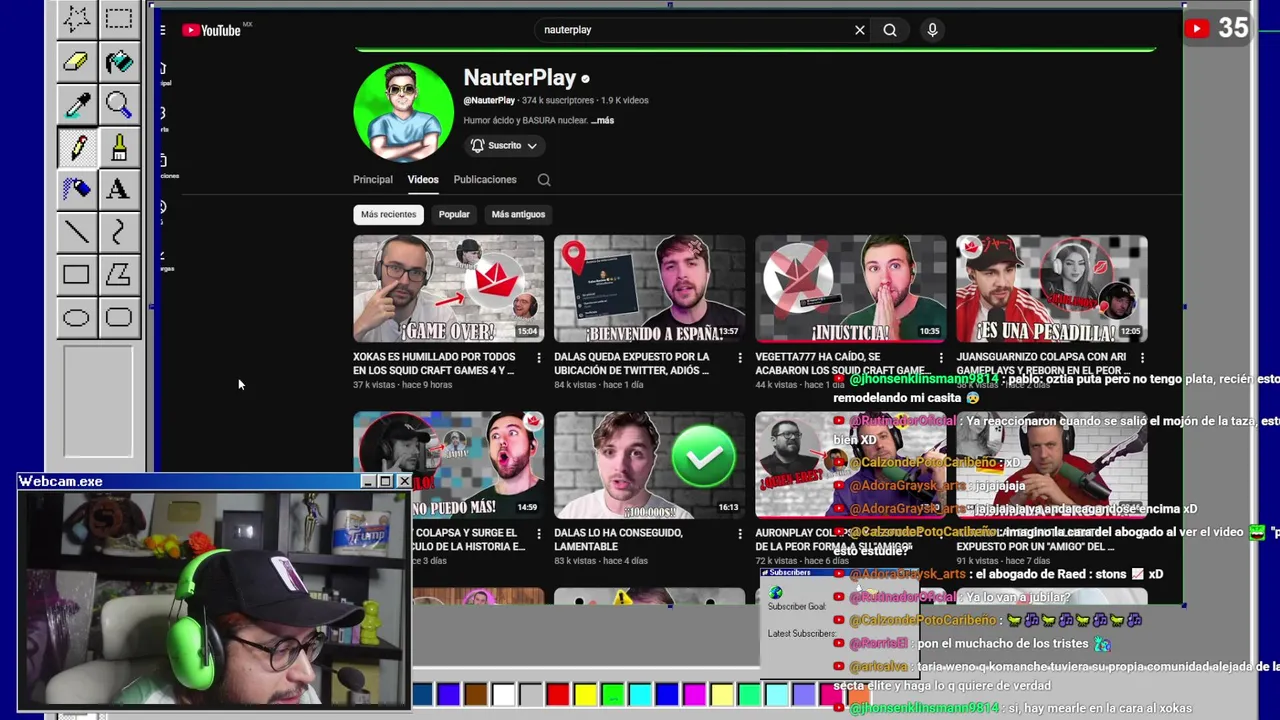The width and height of the screenshot is (1280, 720).
Task: Minimize the Webcam.exe window
Action: pos(368,482)
